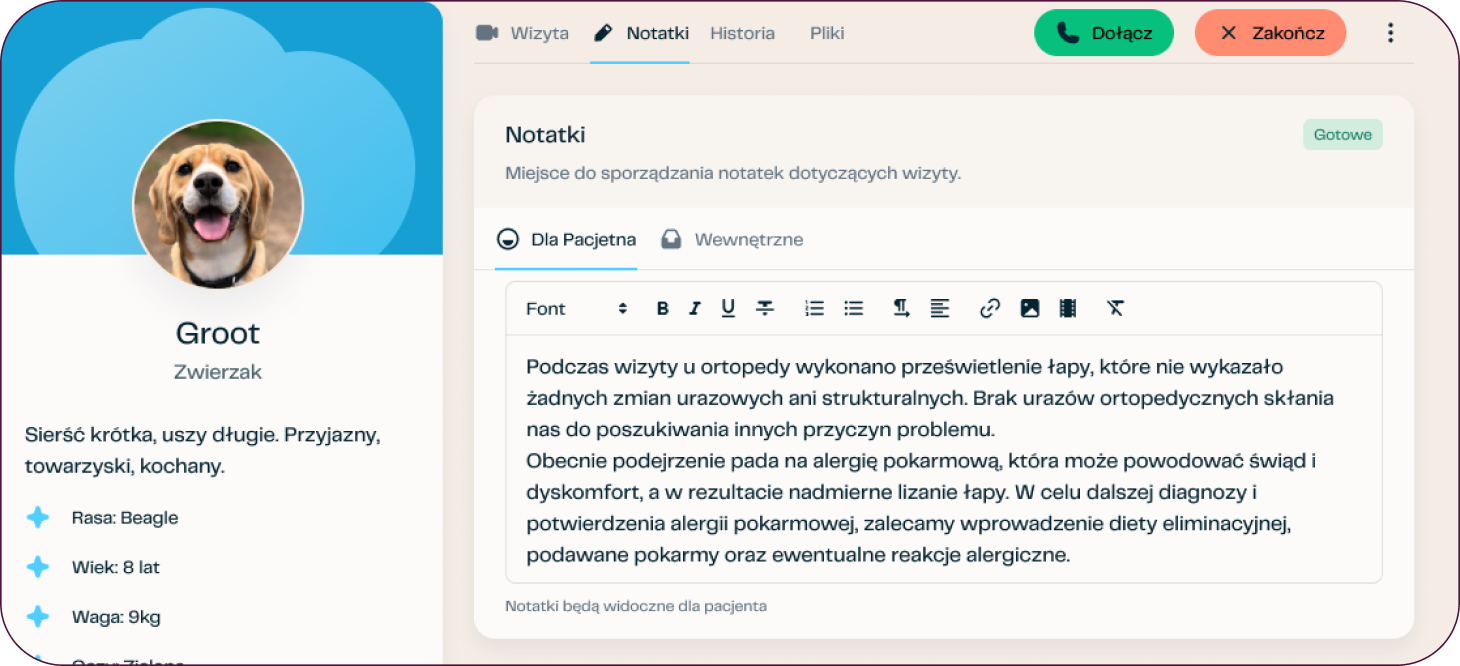Clear text formatting in the editor
Viewport: 1460px width, 666px height.
(1116, 309)
